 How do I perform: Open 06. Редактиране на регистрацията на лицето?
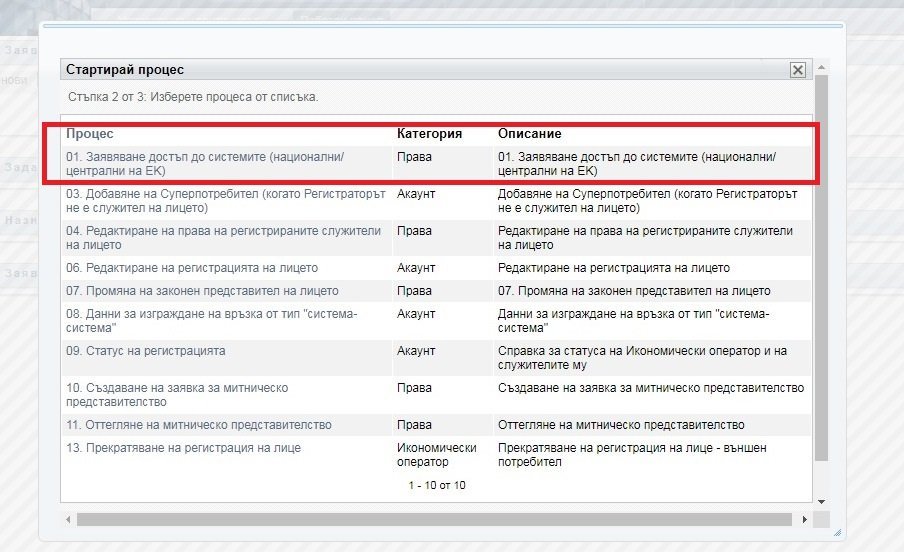[x=192, y=268]
